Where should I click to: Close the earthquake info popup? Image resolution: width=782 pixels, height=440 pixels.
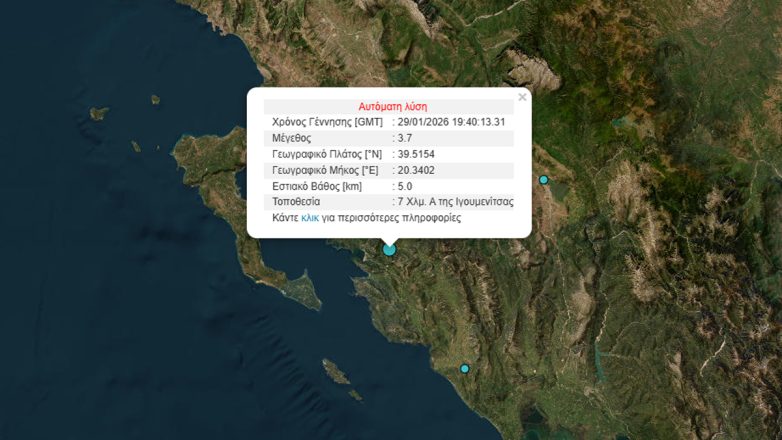tap(522, 97)
